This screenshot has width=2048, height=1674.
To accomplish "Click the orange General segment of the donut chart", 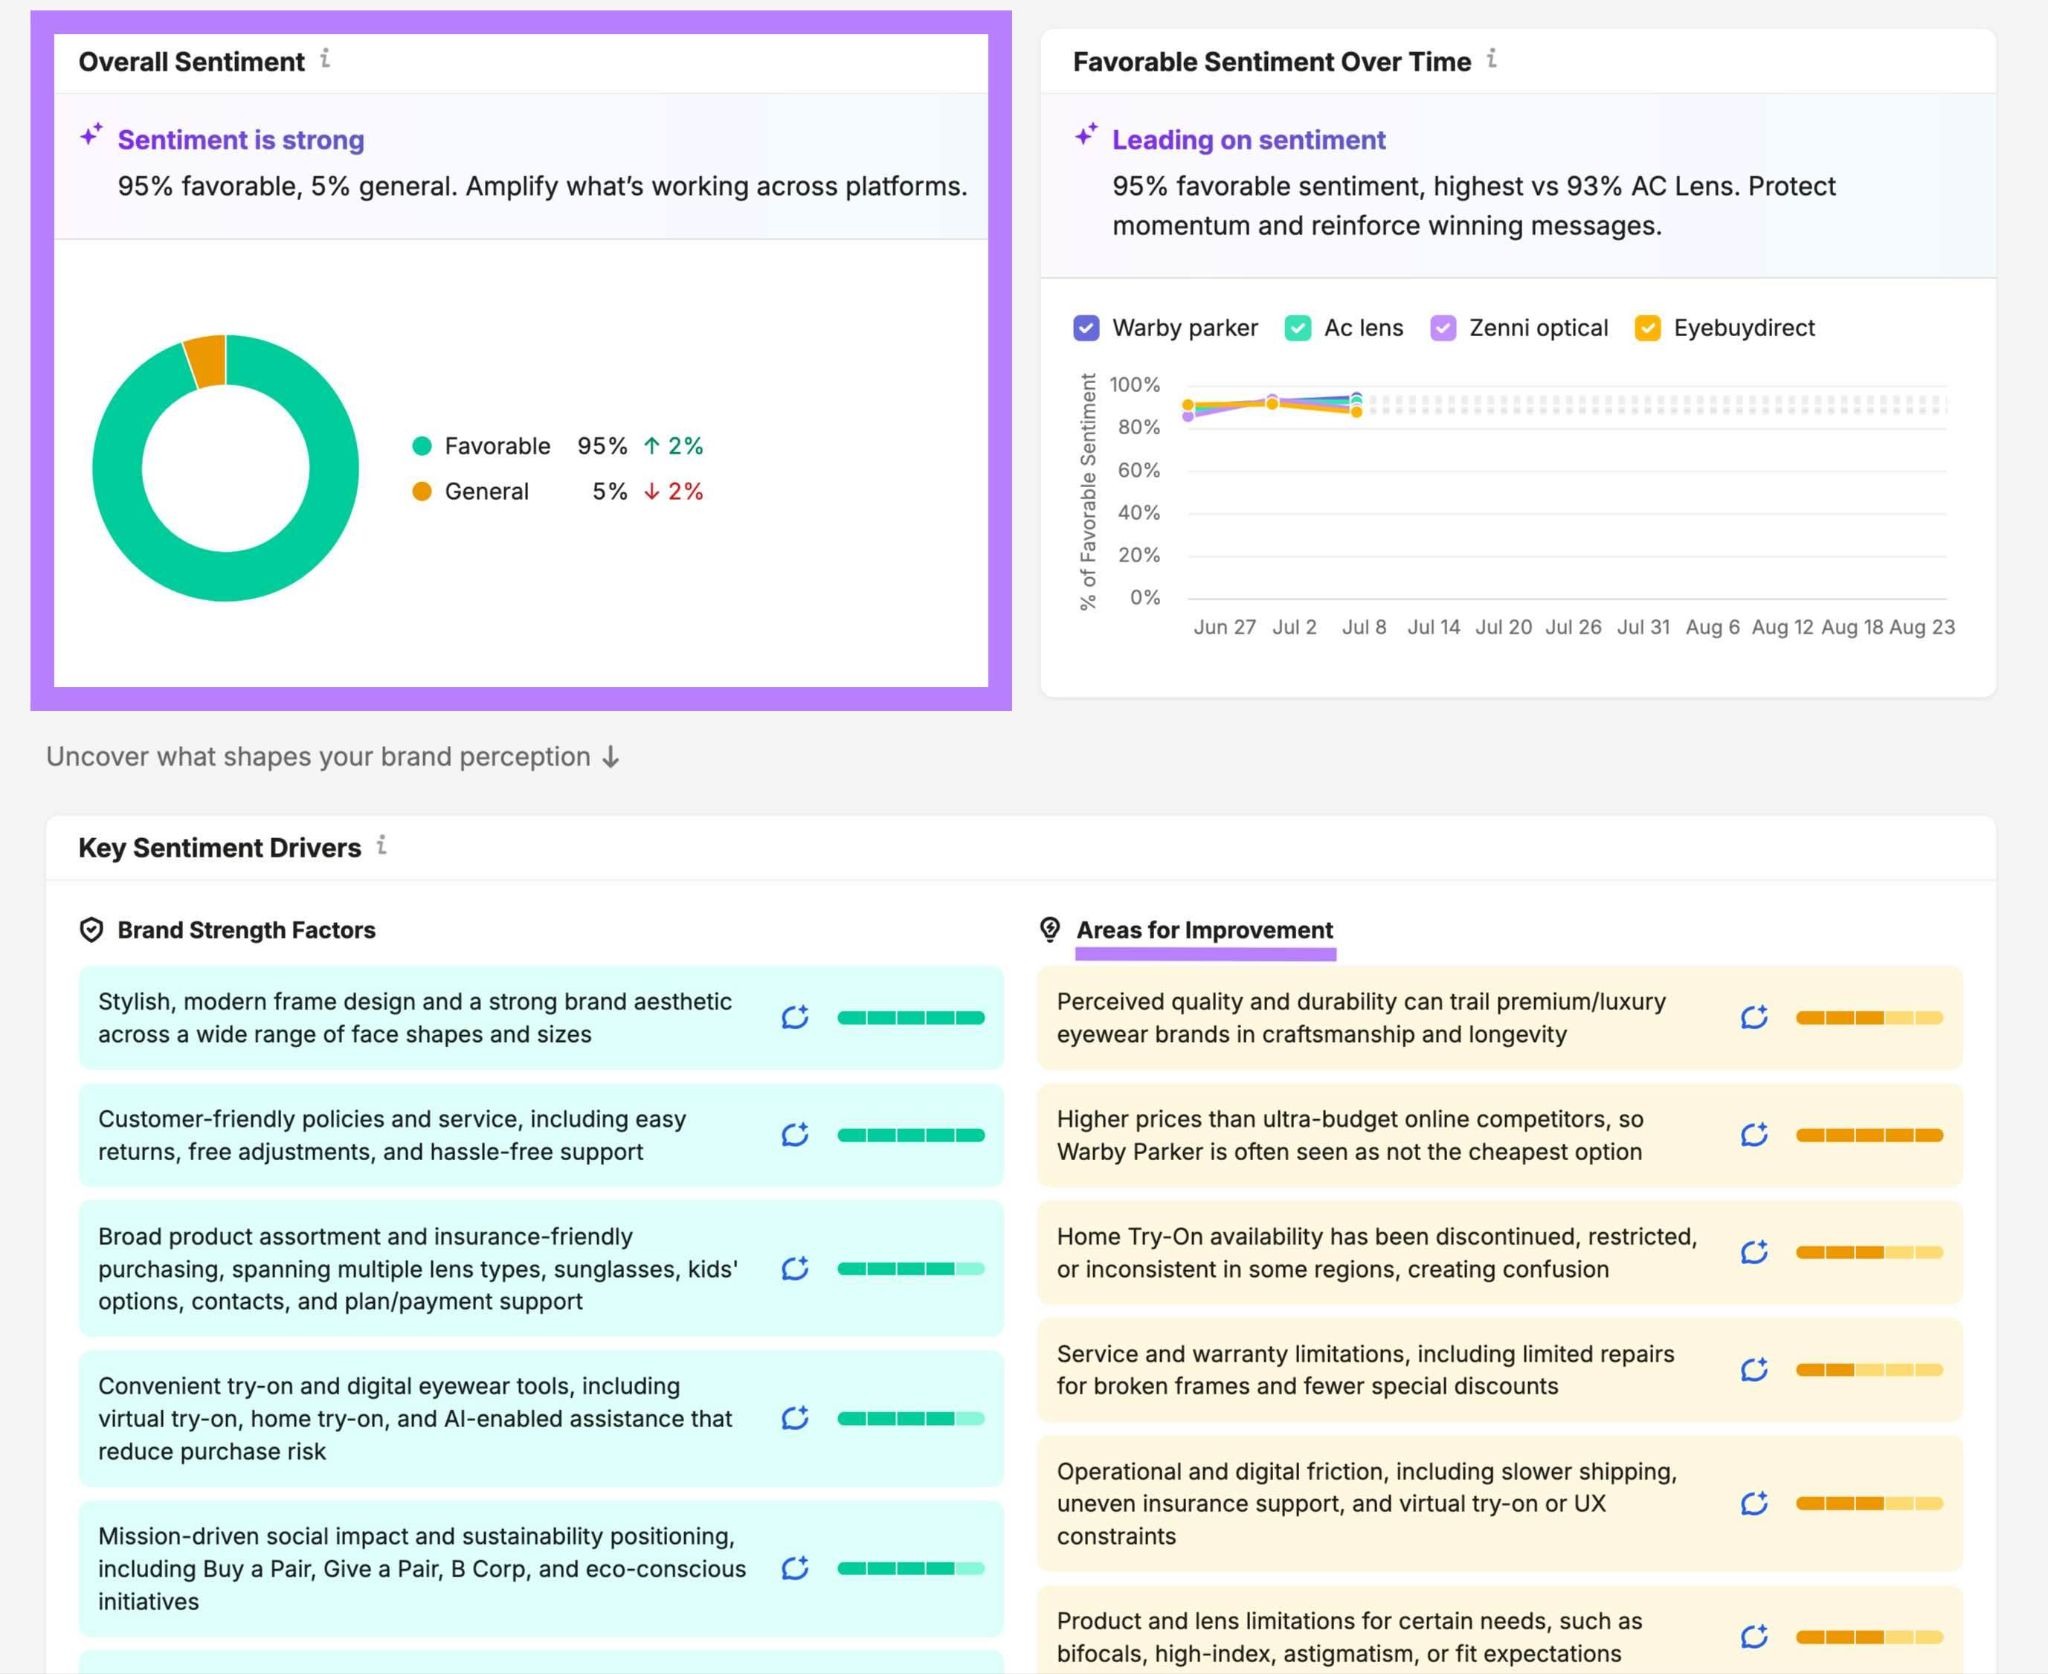I will pyautogui.click(x=206, y=362).
